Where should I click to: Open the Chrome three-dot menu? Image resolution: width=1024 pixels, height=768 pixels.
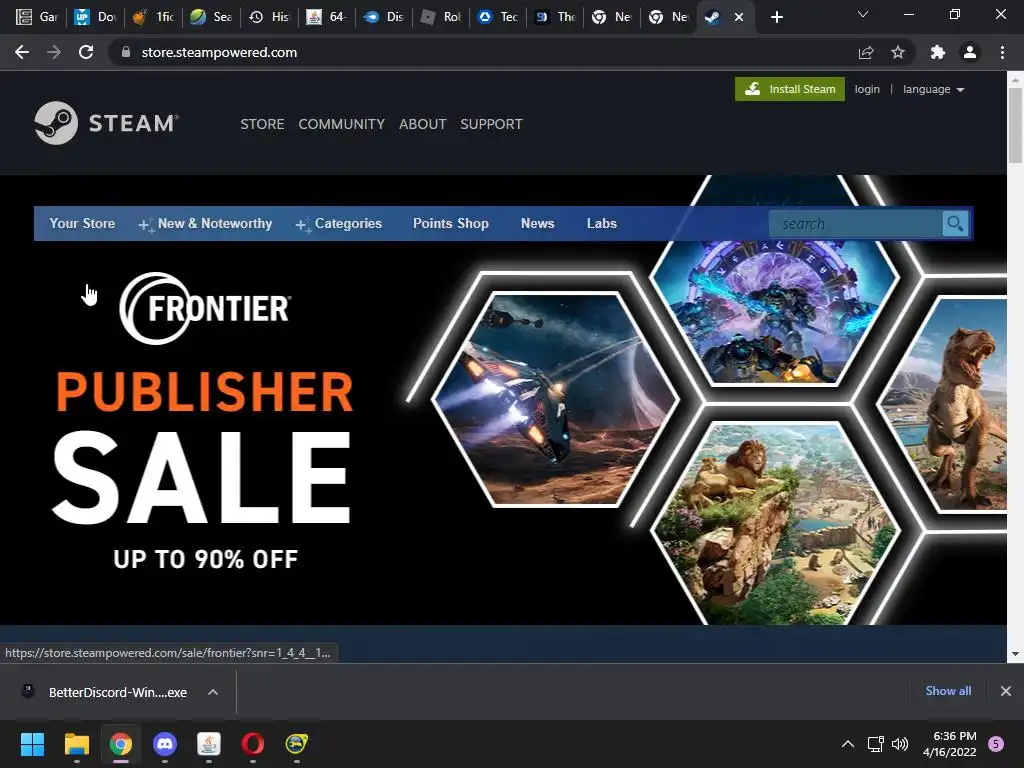coord(1002,52)
